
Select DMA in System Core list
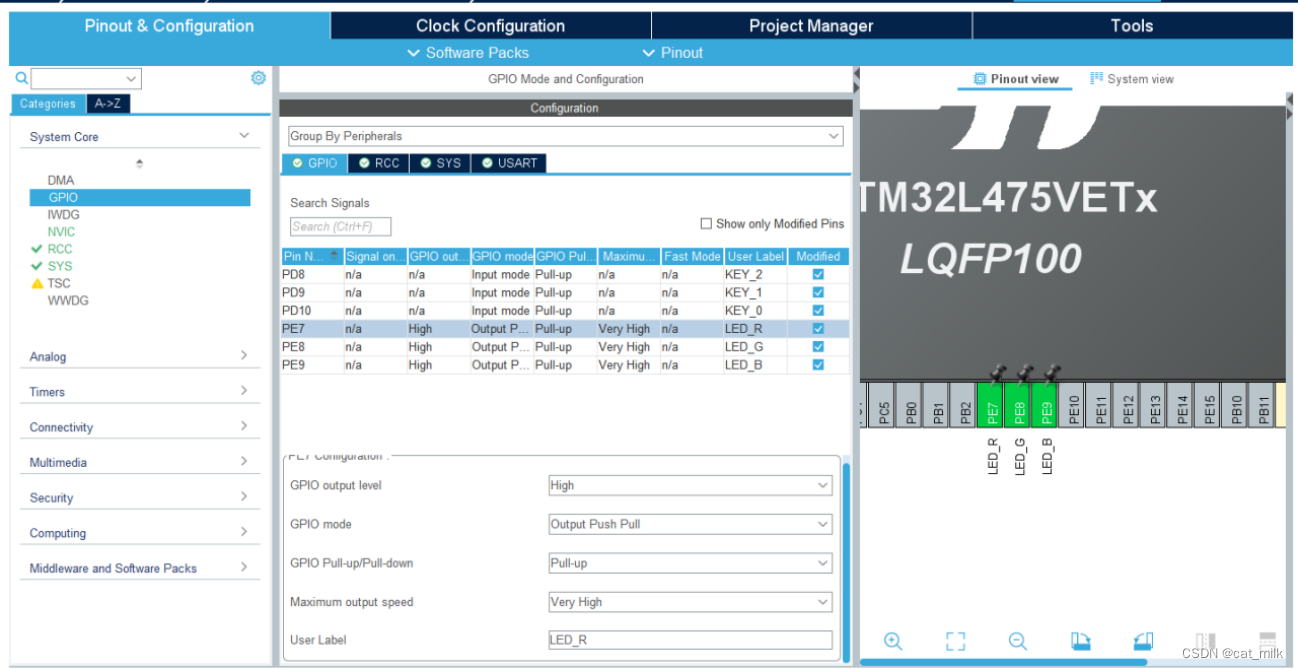[60, 180]
